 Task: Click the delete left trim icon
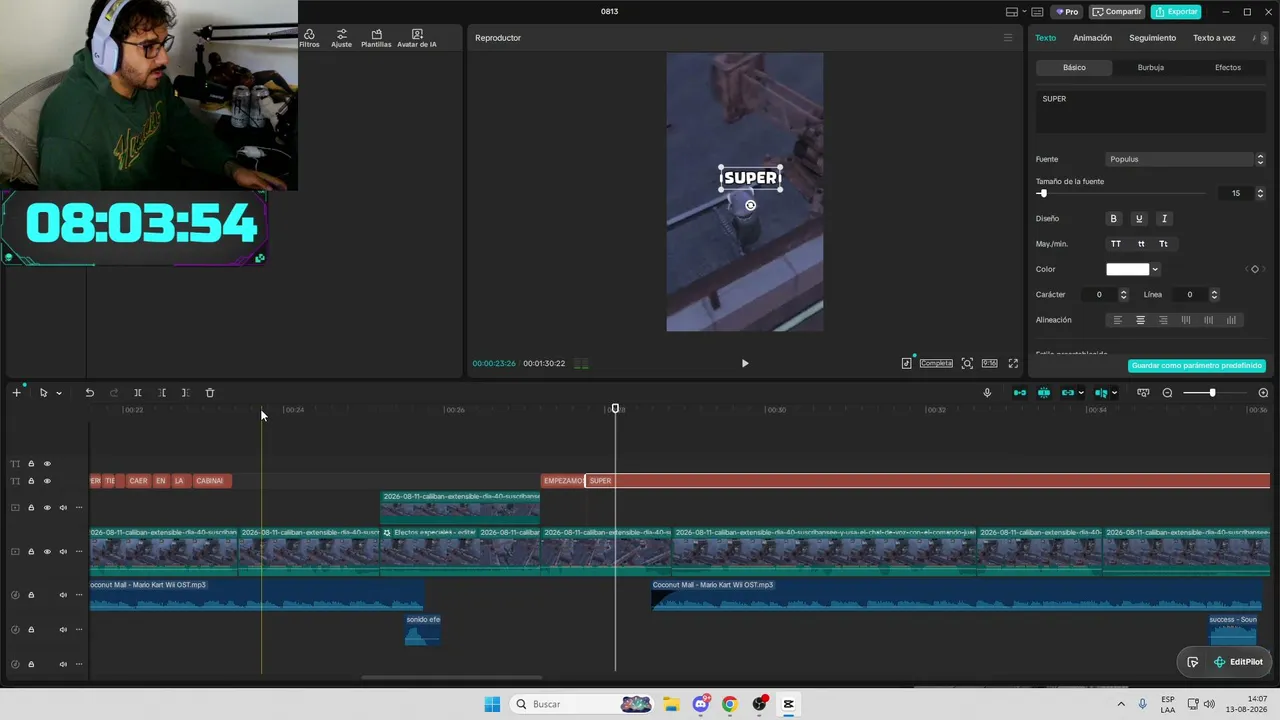162,393
